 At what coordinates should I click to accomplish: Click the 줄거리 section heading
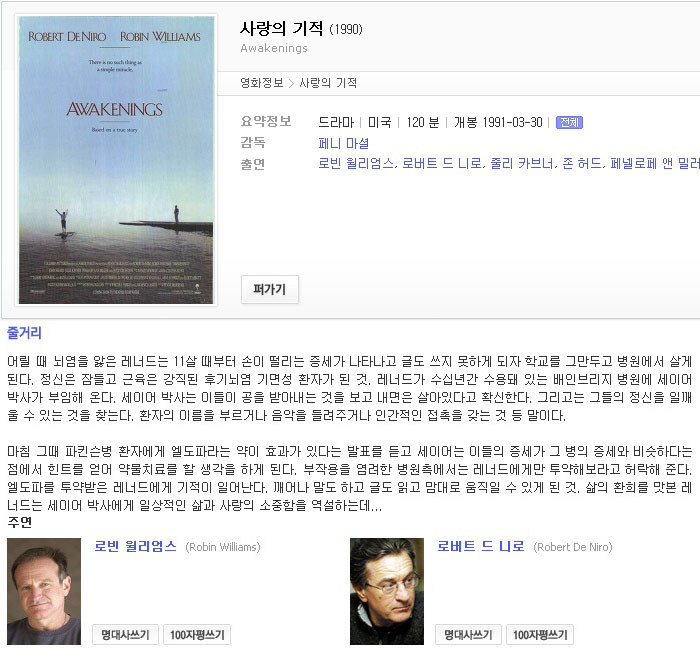(x=24, y=333)
